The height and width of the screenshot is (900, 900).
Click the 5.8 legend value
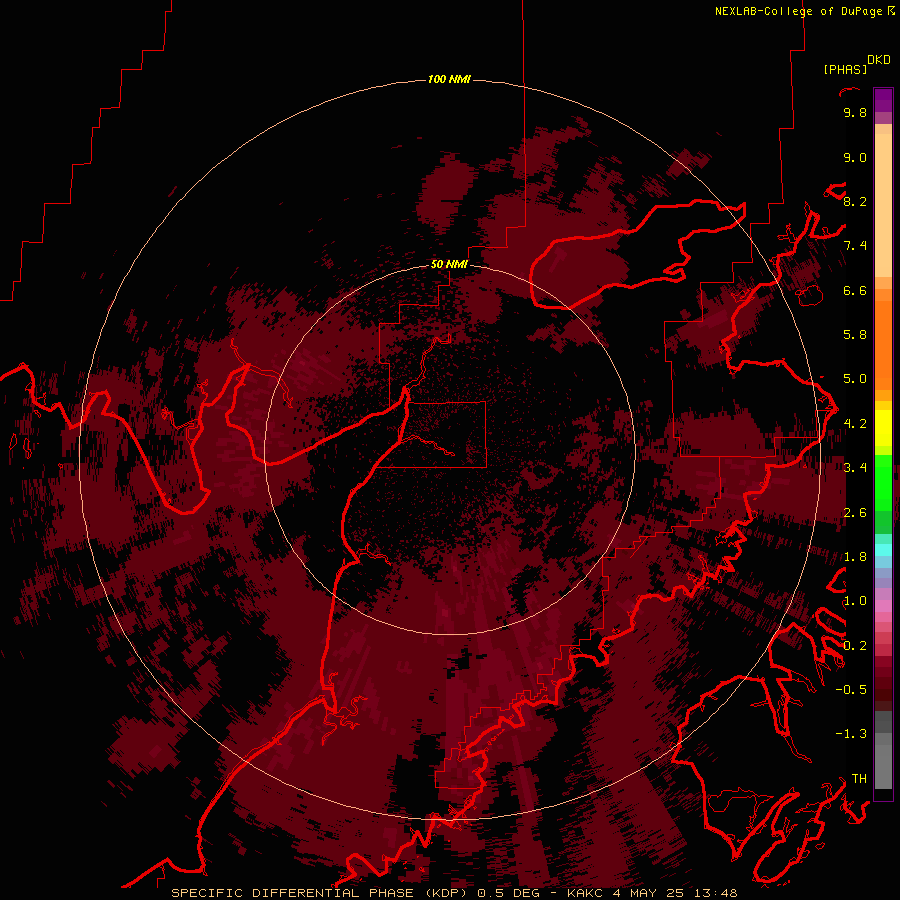(855, 335)
